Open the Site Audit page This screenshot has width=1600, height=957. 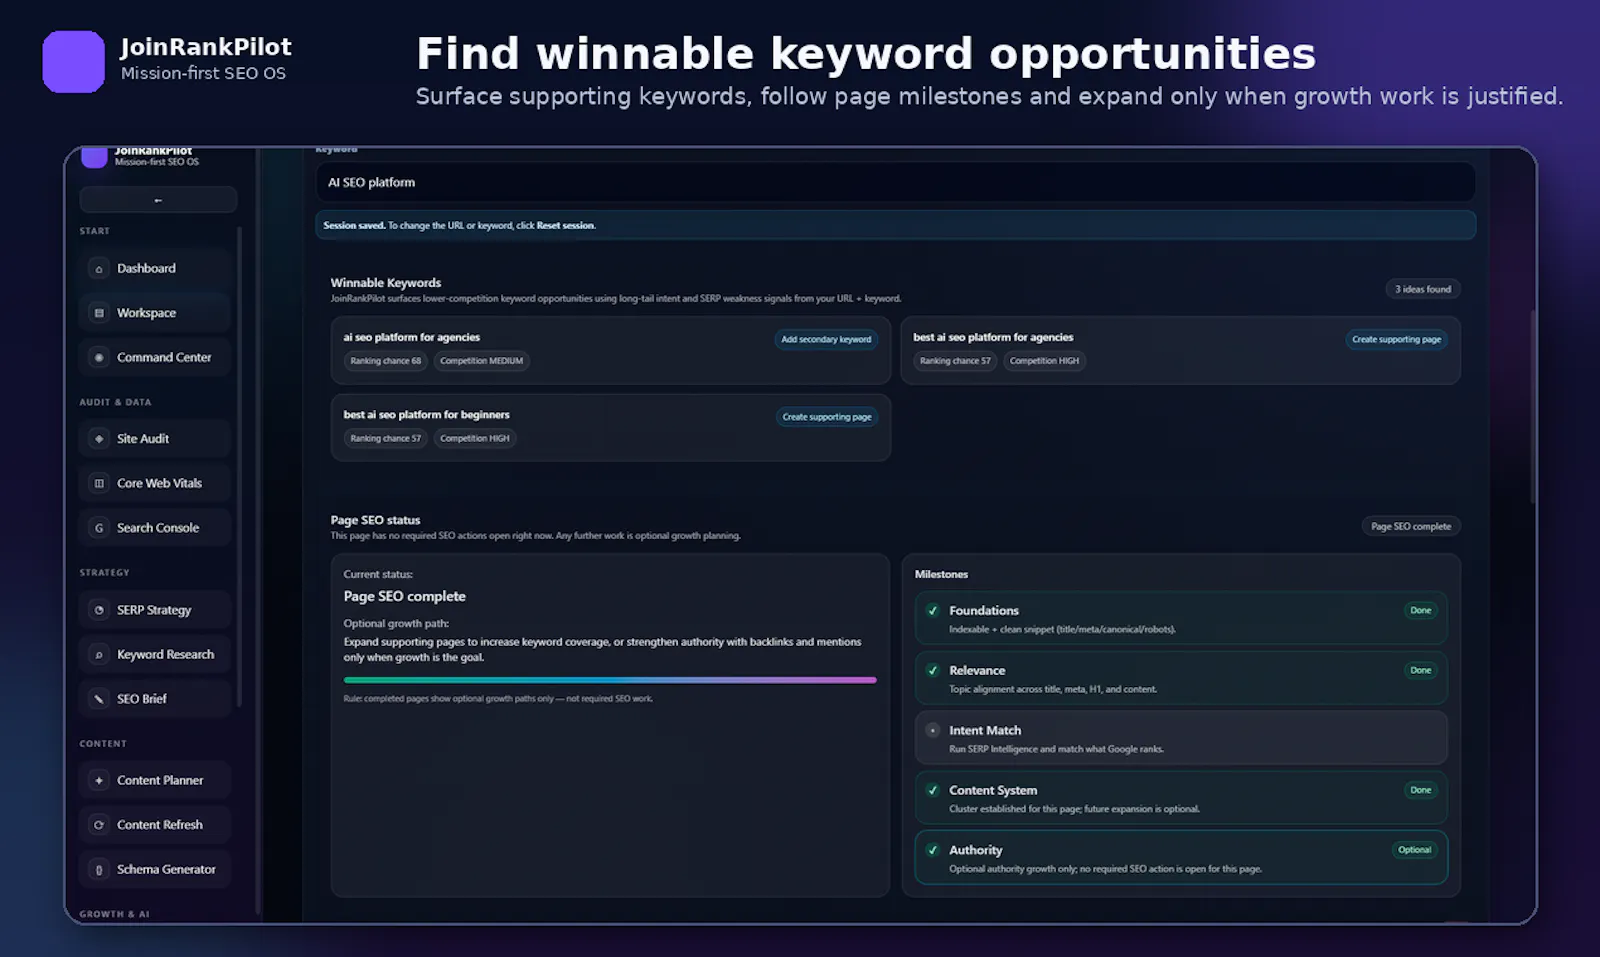[x=155, y=439]
